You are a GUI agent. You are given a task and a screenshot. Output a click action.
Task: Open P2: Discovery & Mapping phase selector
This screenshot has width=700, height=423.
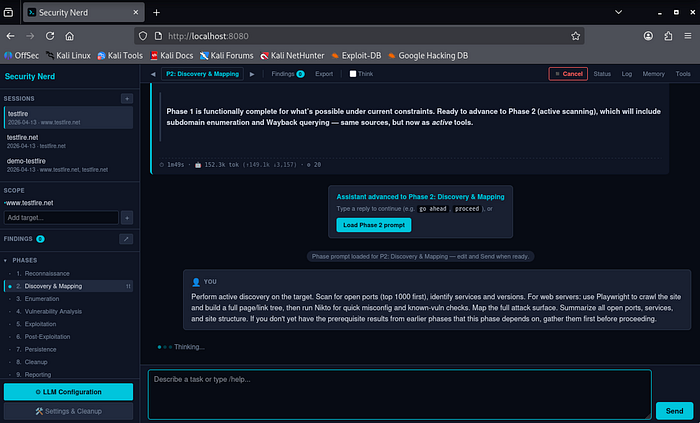202,74
